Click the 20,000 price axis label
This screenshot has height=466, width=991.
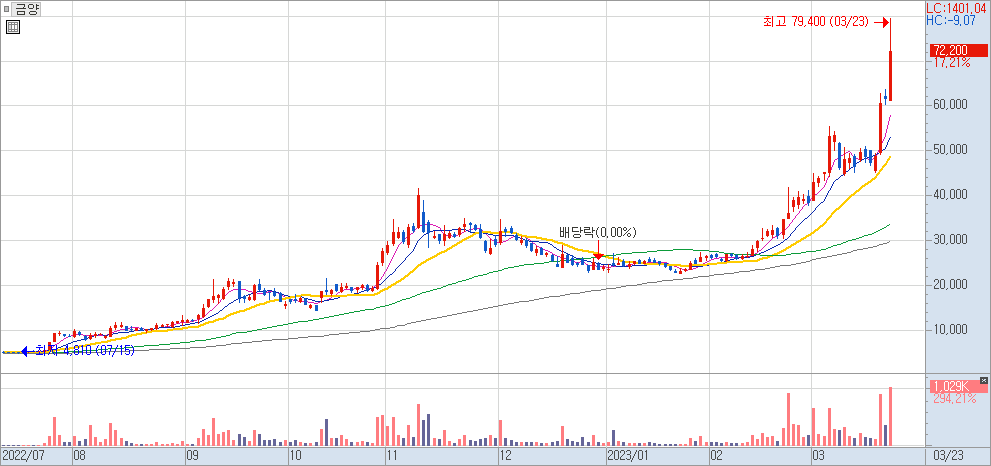(949, 285)
